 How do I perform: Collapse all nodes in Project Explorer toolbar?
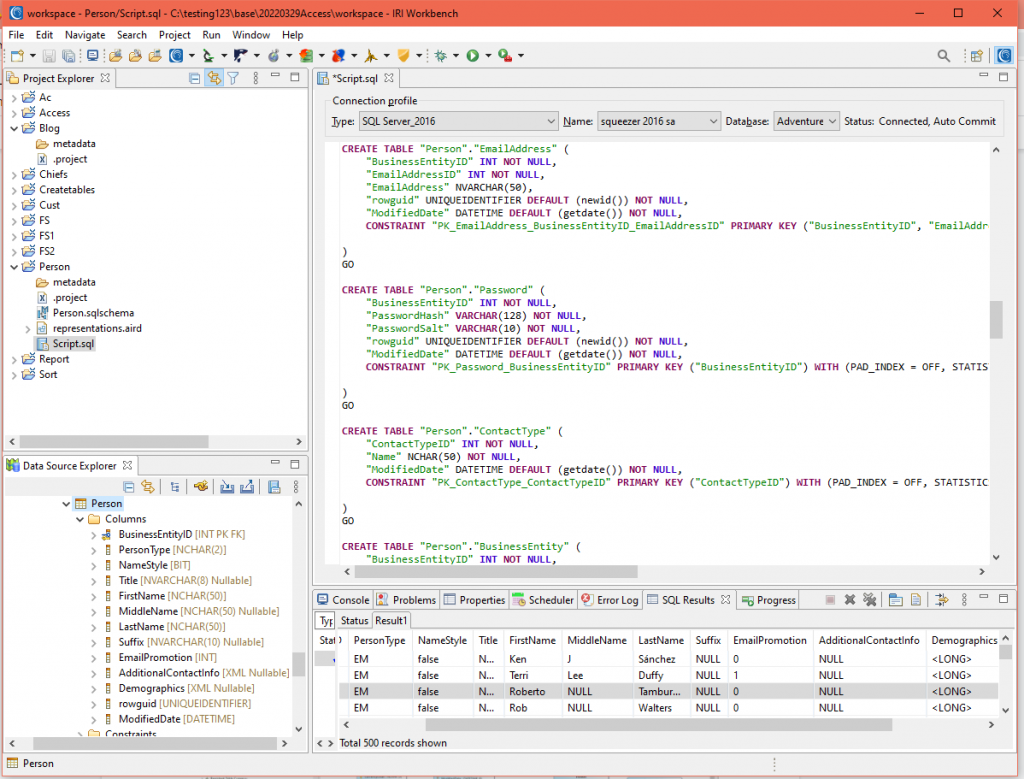click(195, 78)
